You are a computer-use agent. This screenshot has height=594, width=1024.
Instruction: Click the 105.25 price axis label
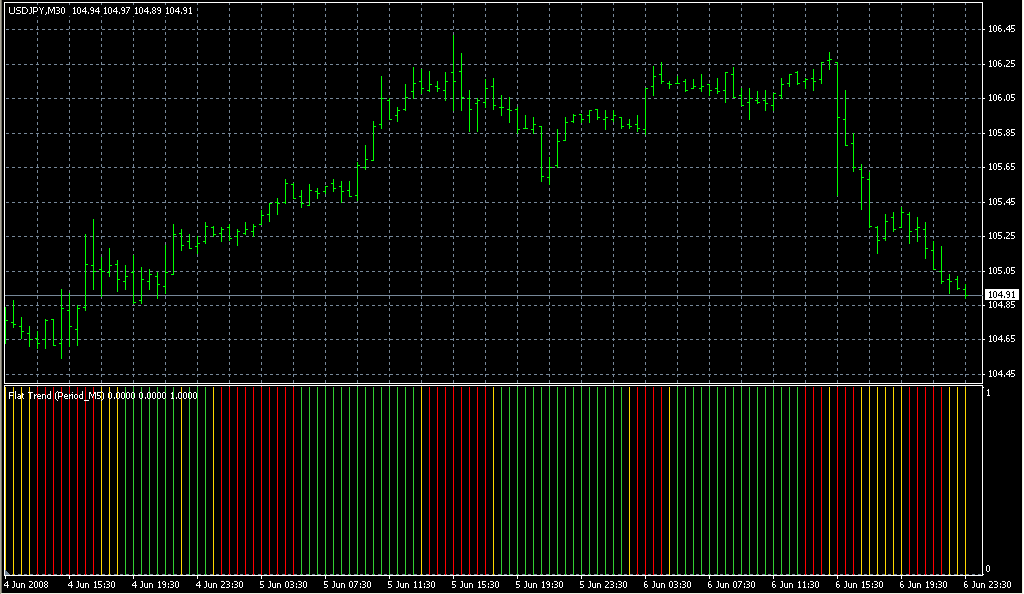click(1000, 236)
